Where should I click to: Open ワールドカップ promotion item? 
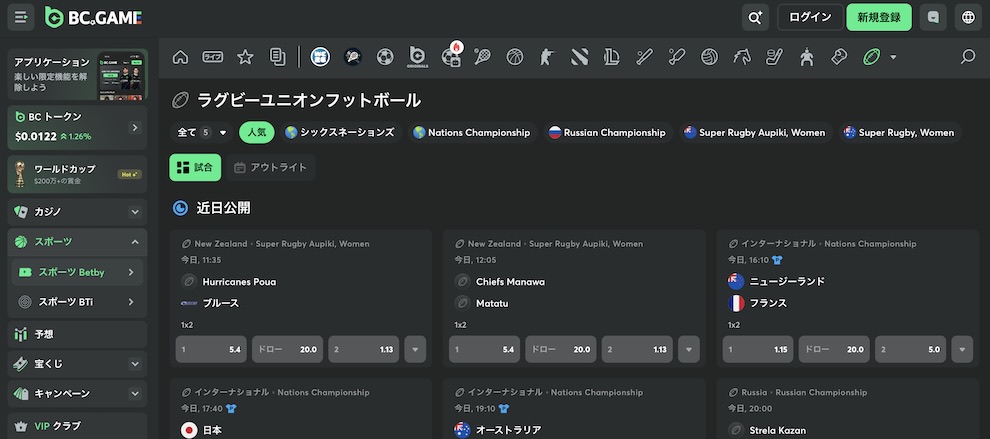[77, 174]
